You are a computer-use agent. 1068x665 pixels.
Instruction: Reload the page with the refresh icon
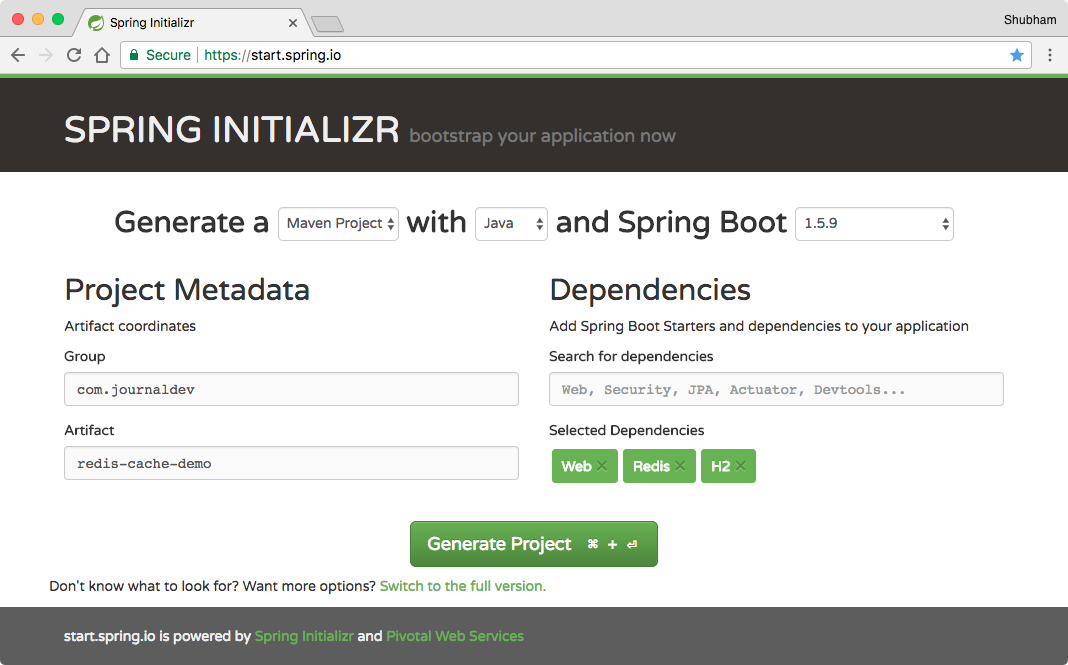74,55
